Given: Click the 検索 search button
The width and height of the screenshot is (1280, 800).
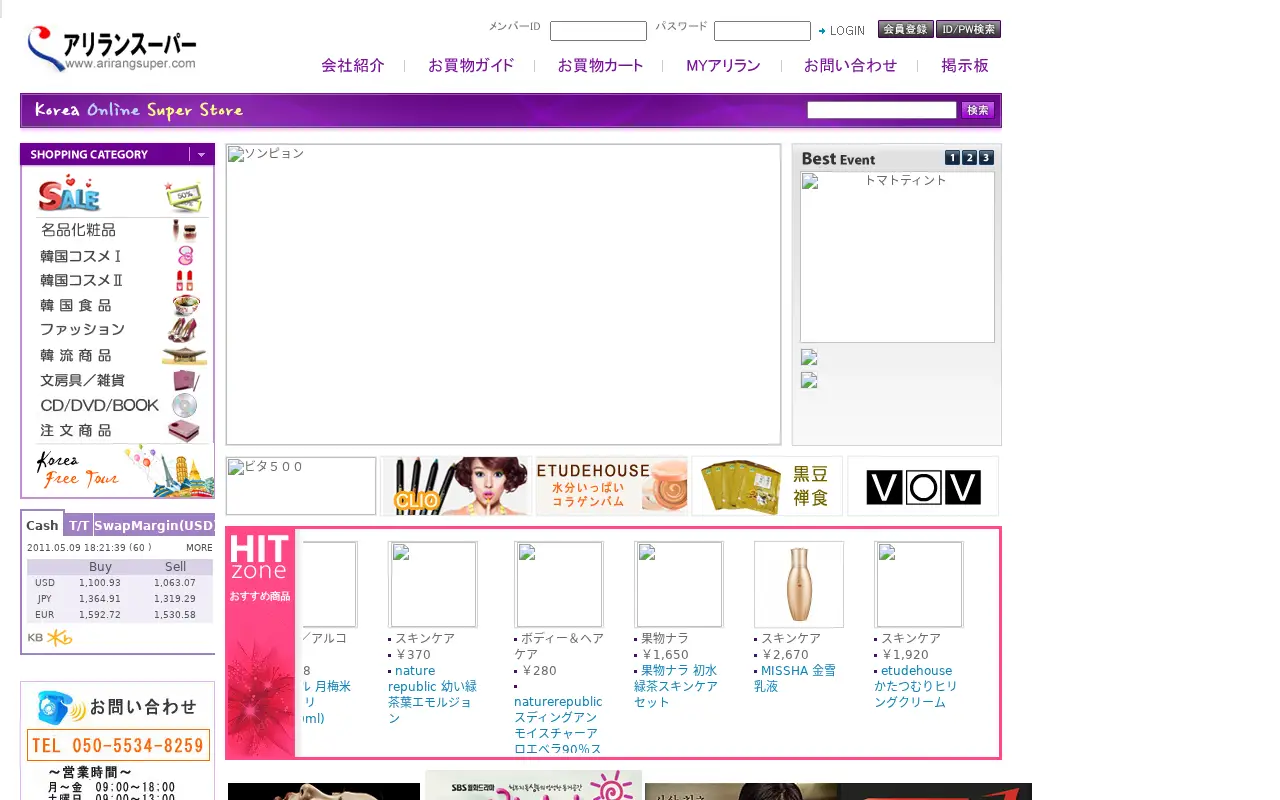Looking at the screenshot, I should (x=978, y=110).
